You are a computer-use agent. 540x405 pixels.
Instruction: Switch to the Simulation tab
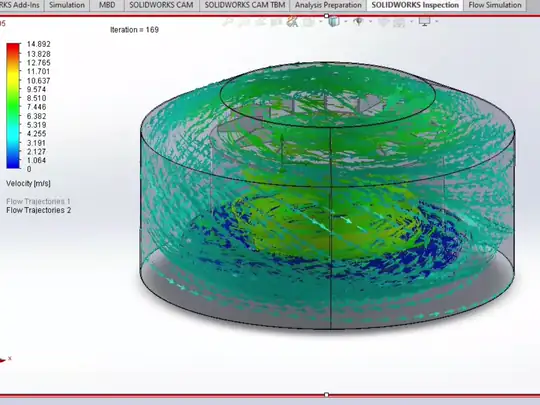point(67,5)
